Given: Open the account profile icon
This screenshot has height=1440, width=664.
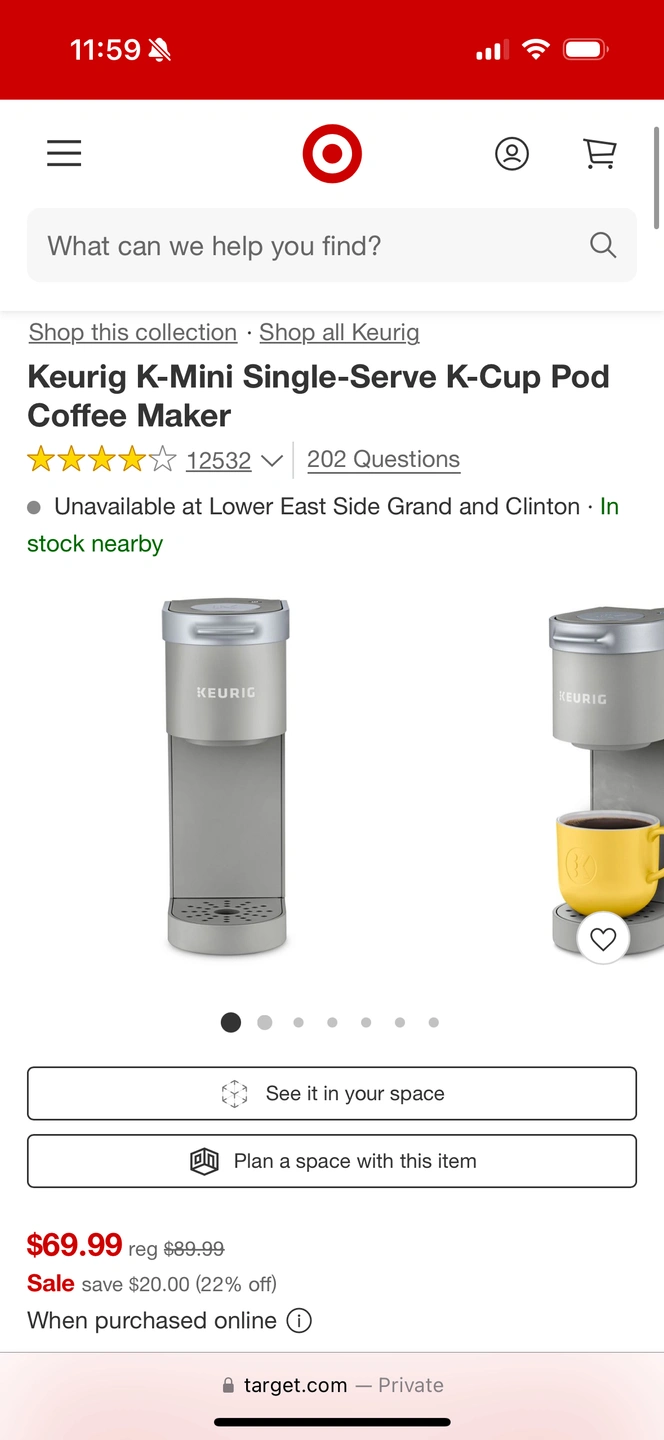Looking at the screenshot, I should pyautogui.click(x=512, y=154).
